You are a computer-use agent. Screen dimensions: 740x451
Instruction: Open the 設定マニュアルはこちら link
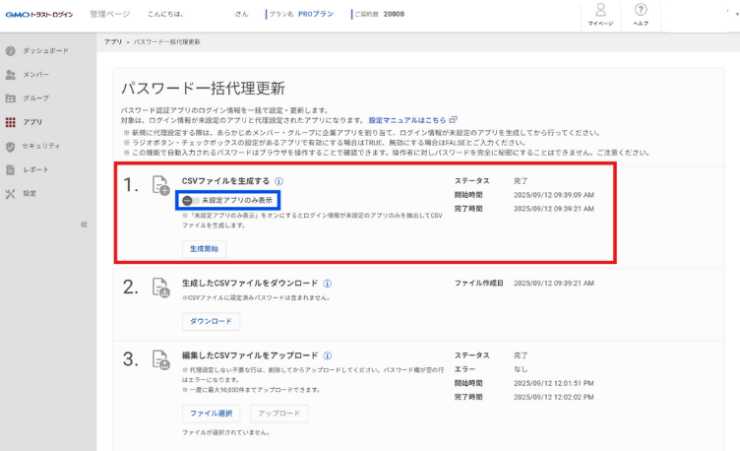pos(408,119)
